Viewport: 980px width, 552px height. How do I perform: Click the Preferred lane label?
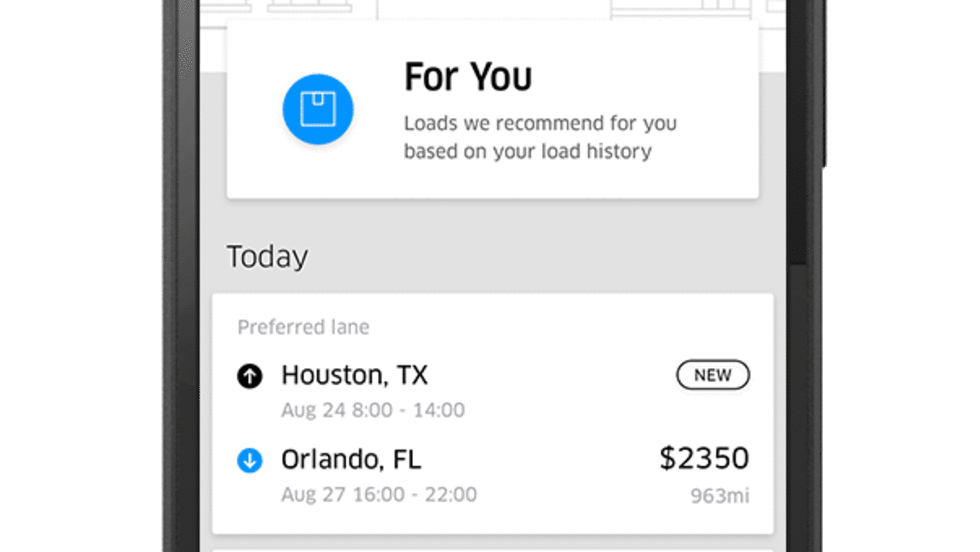point(303,327)
